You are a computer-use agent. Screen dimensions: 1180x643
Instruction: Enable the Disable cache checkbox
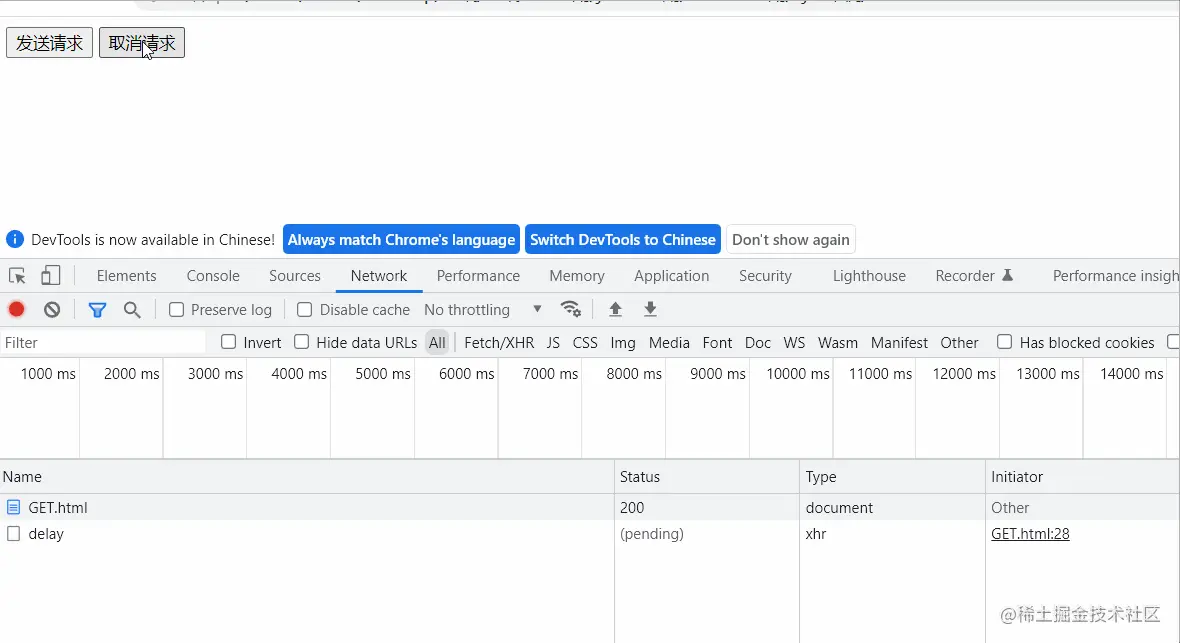click(305, 309)
